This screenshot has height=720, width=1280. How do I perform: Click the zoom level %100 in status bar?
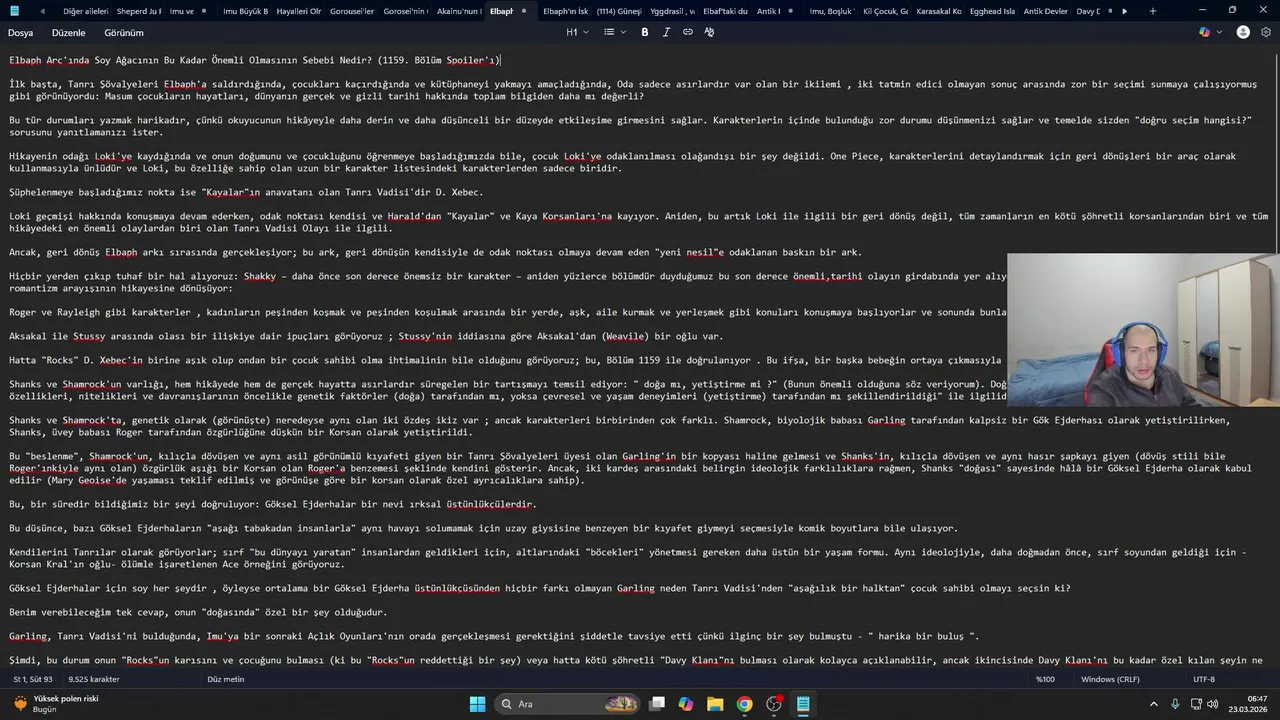[1045, 679]
